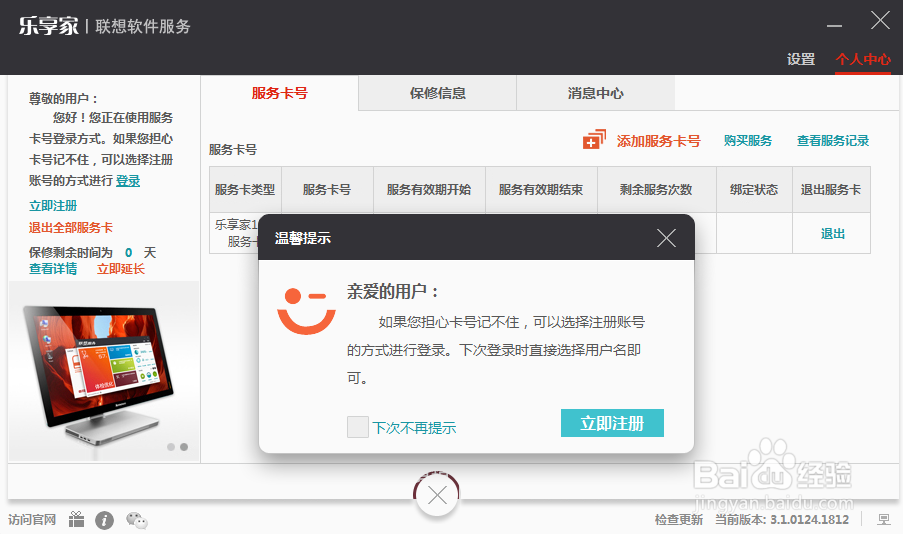Viewport: 903px width, 534px height.
Task: Click the version text 3.1.0124.1812
Action: click(809, 520)
